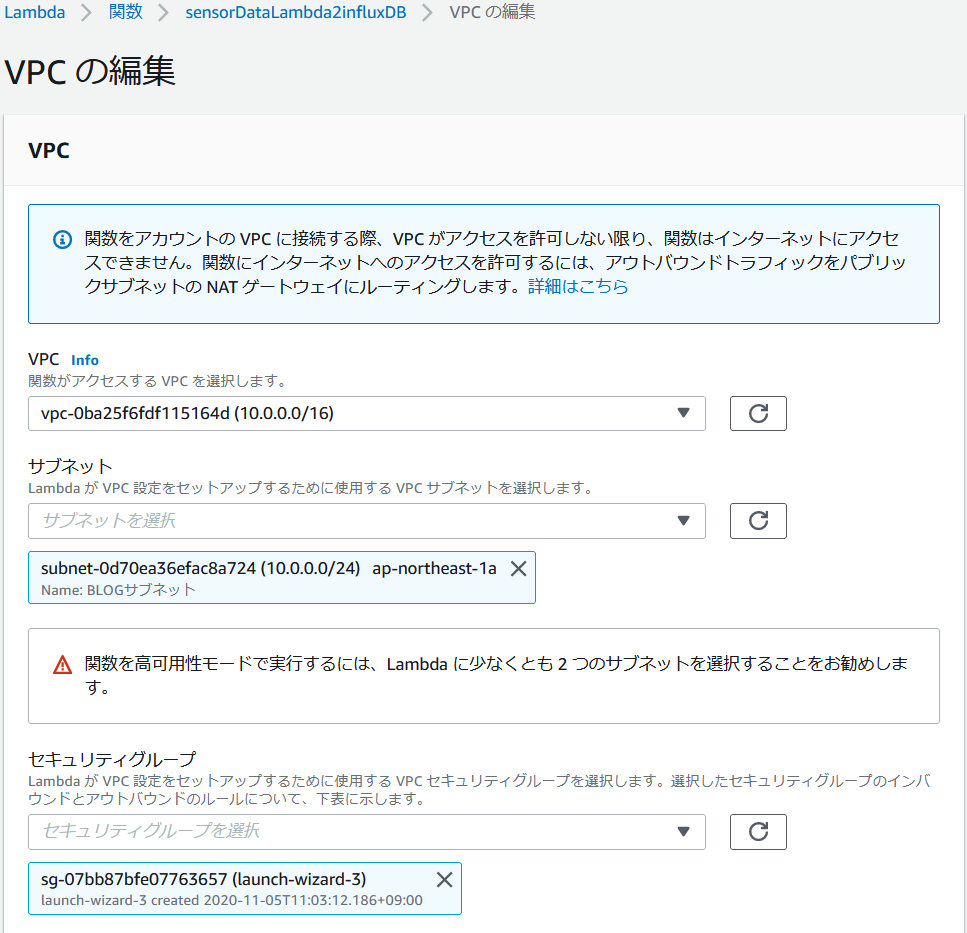Refresh the VPC list
Screen dimensions: 967x933
[x=758, y=413]
